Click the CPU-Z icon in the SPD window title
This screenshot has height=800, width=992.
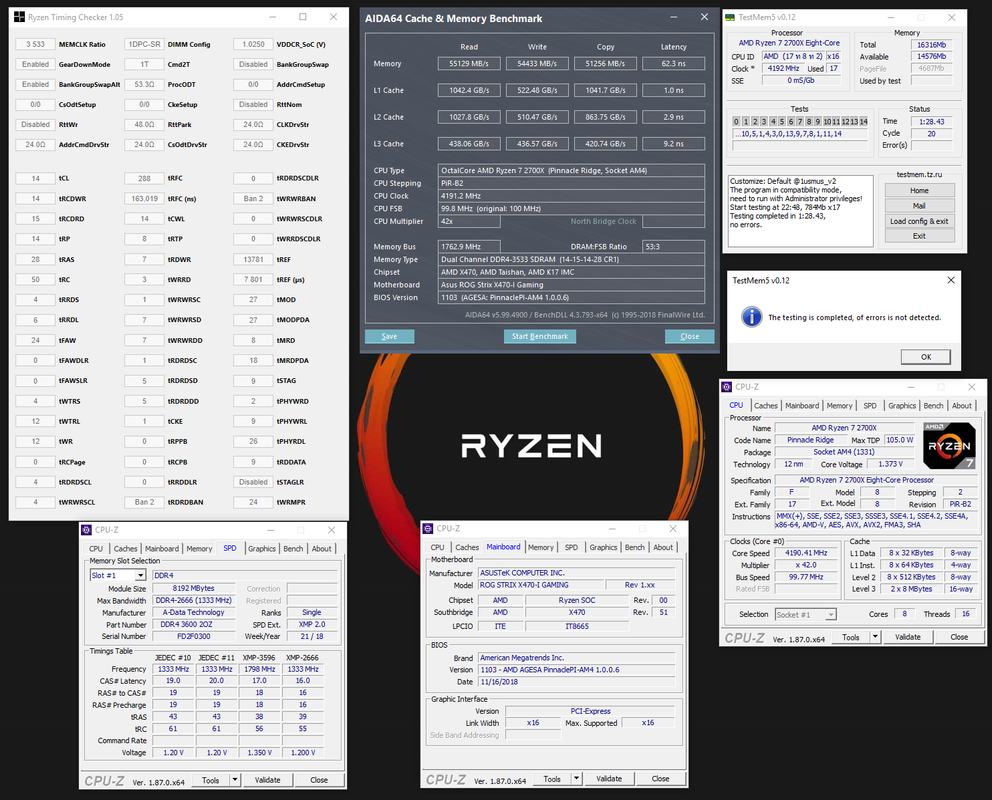87,530
